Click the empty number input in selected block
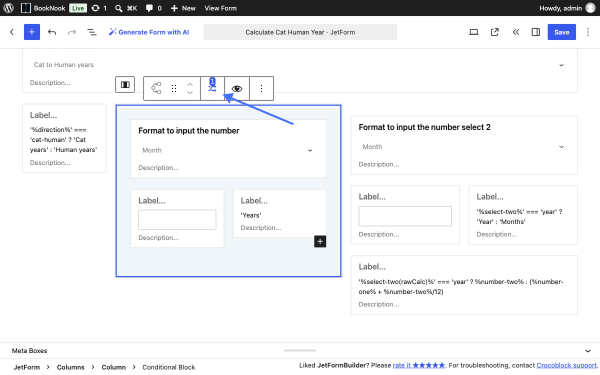The width and height of the screenshot is (600, 375). point(177,220)
